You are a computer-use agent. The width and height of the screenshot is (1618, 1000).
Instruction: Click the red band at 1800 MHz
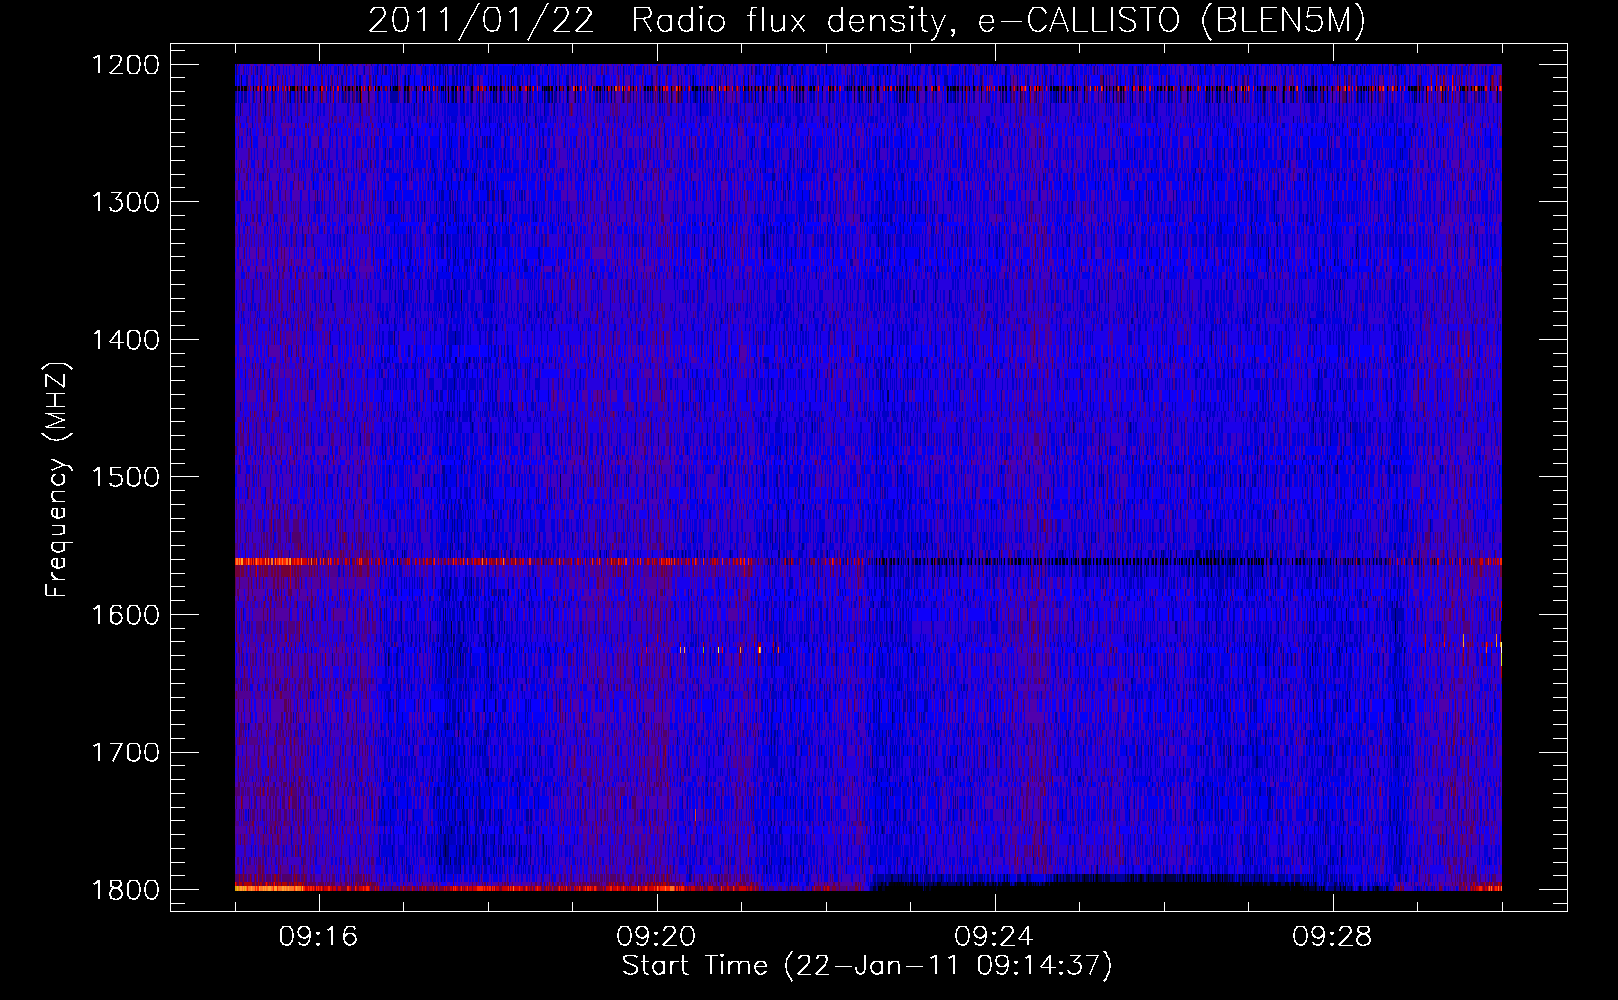tap(550, 887)
